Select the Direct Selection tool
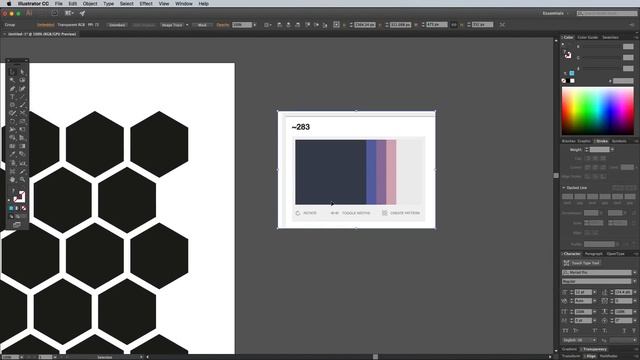The width and height of the screenshot is (640, 360). coord(22,72)
